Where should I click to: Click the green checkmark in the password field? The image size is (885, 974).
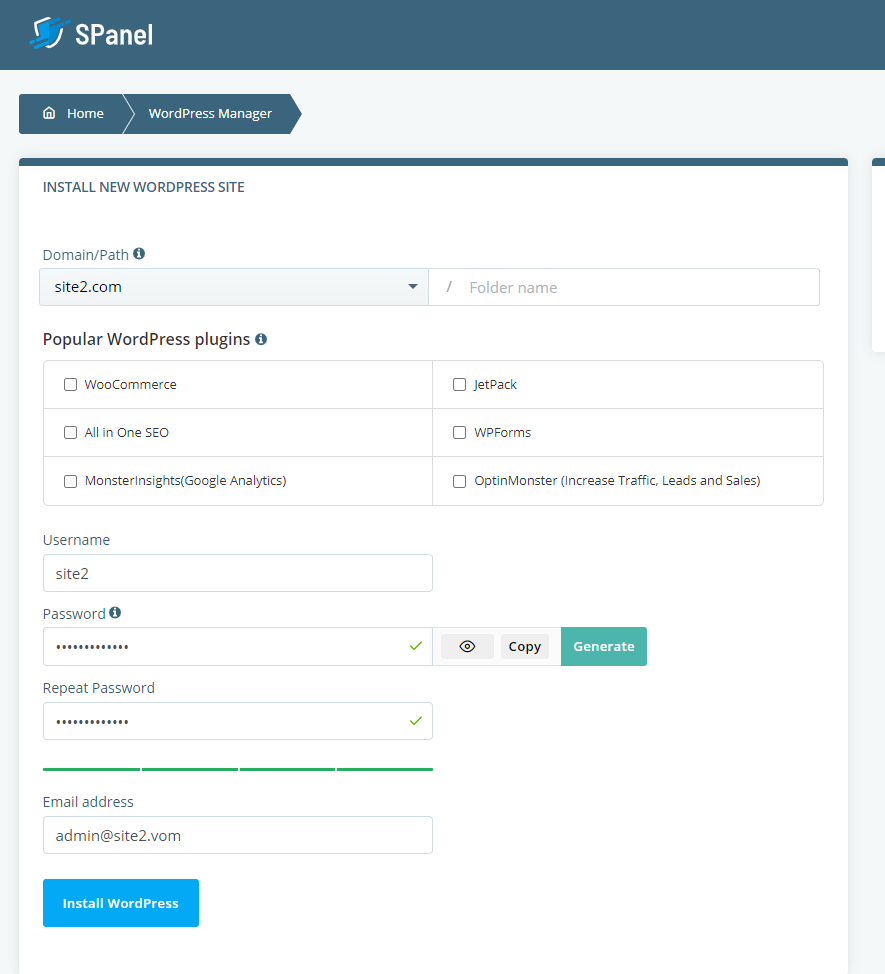pyautogui.click(x=416, y=646)
